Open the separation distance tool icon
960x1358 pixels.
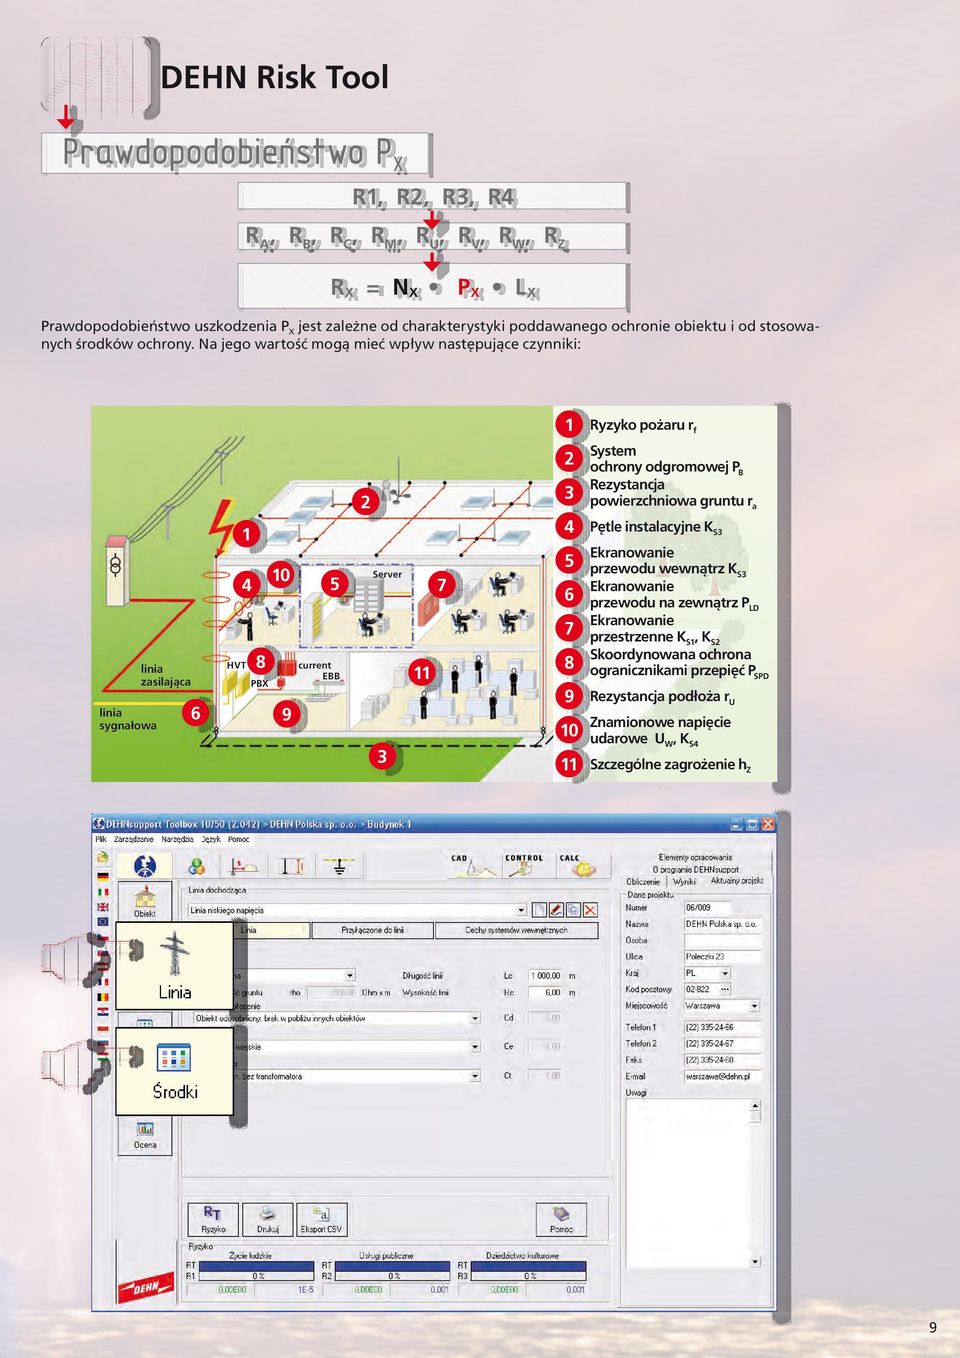click(243, 866)
